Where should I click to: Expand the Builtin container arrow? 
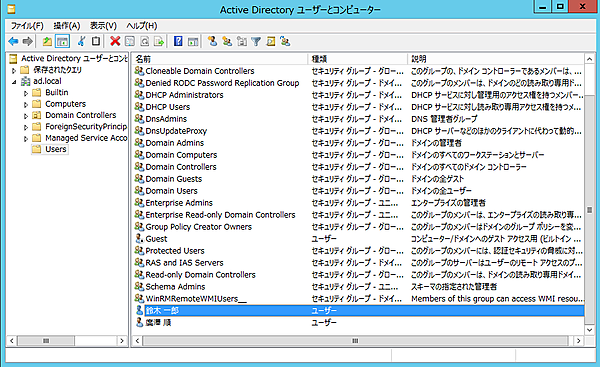[x=26, y=93]
